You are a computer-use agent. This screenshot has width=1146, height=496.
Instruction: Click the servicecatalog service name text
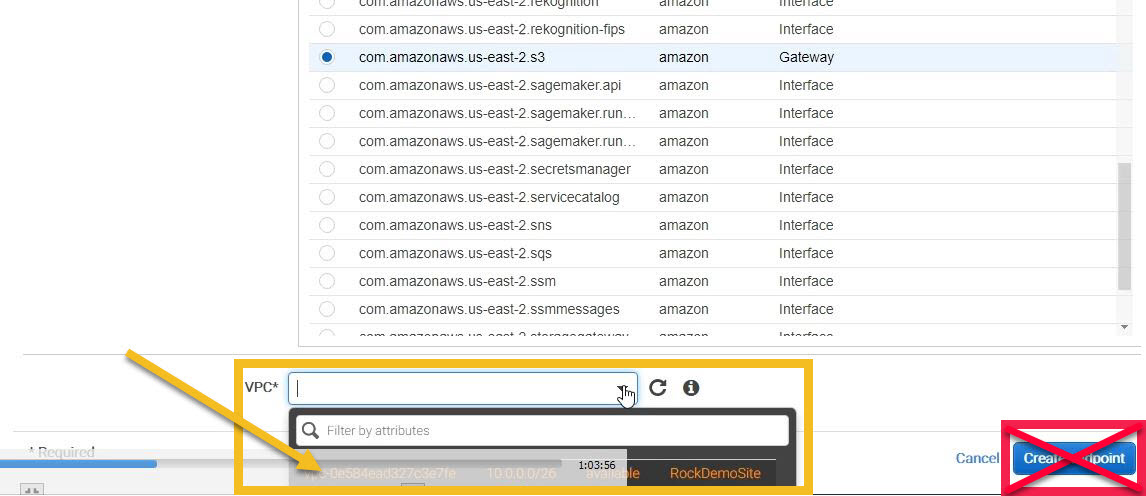pyautogui.click(x=489, y=197)
